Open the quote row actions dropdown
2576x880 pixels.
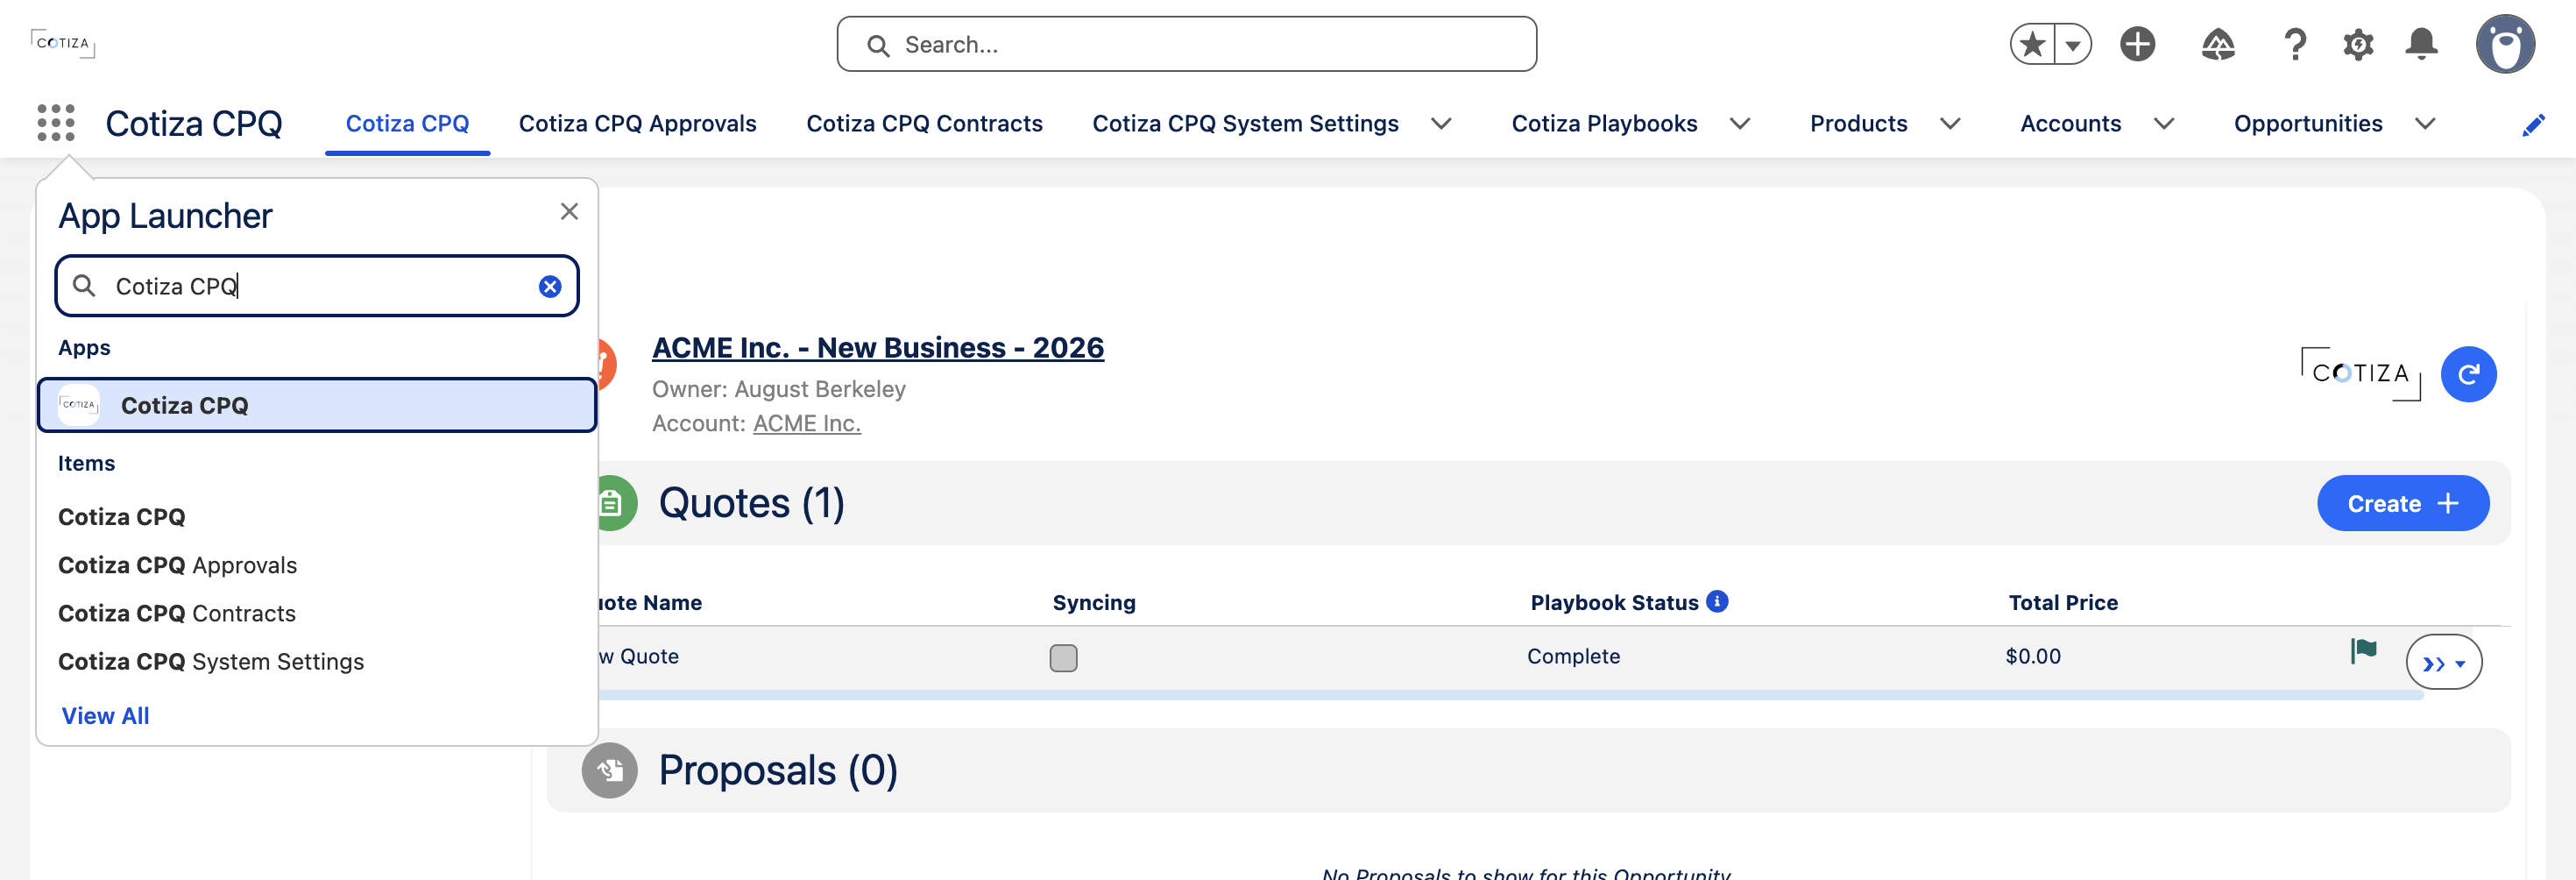tap(2443, 663)
